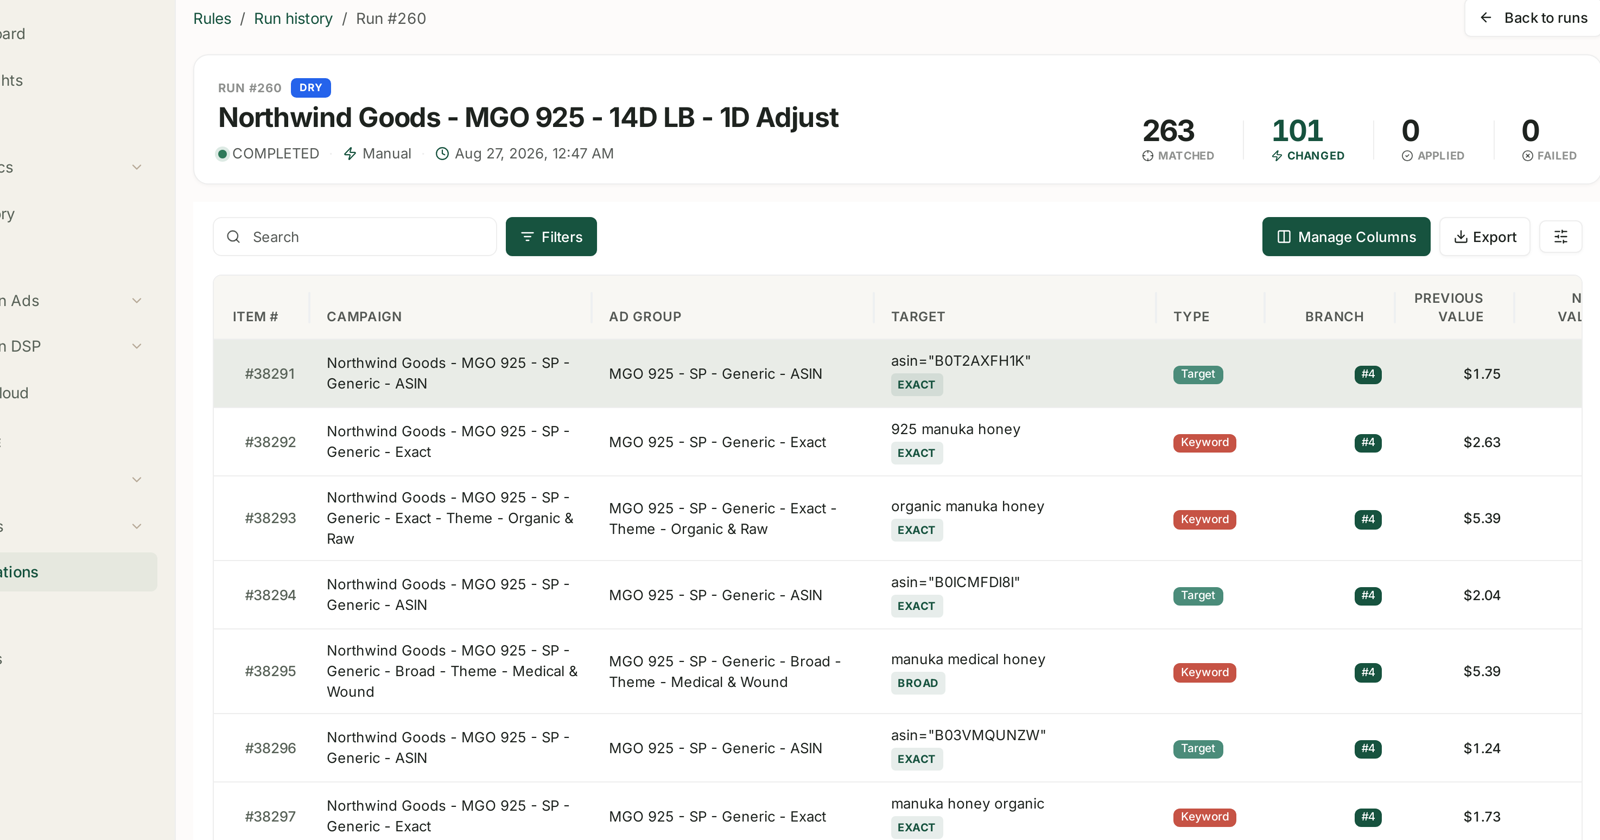The image size is (1600, 840).
Task: Click the 925 manuka honey target
Action: (956, 430)
